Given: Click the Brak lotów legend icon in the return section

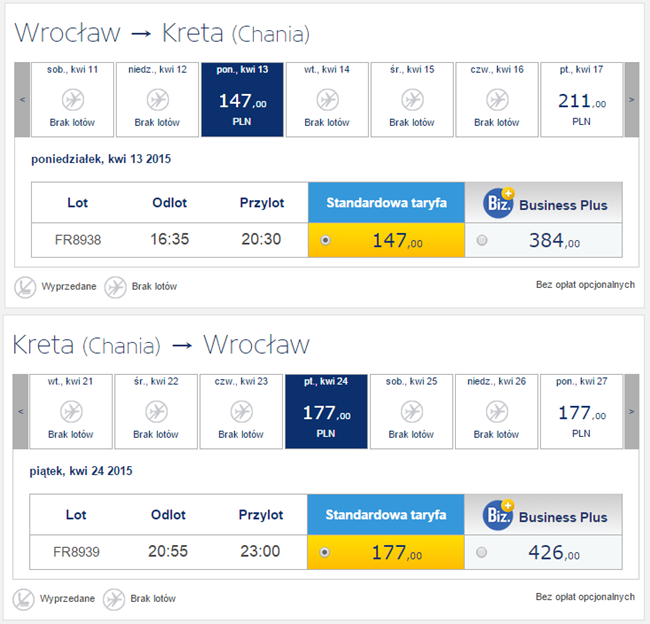Looking at the screenshot, I should point(115,598).
